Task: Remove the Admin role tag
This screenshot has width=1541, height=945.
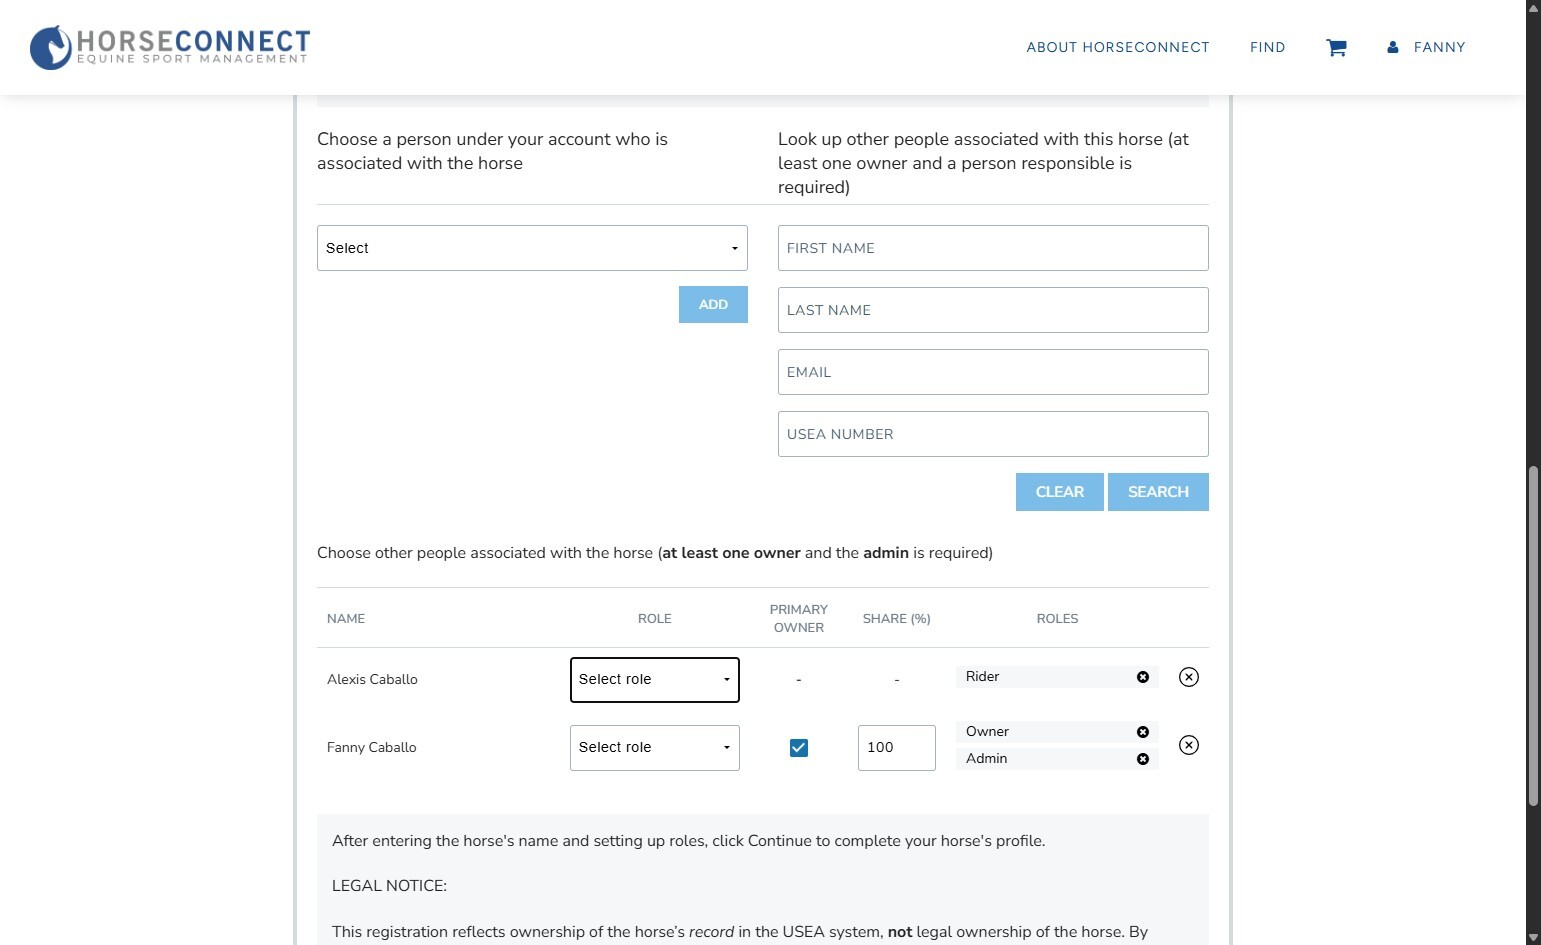Action: [x=1143, y=759]
